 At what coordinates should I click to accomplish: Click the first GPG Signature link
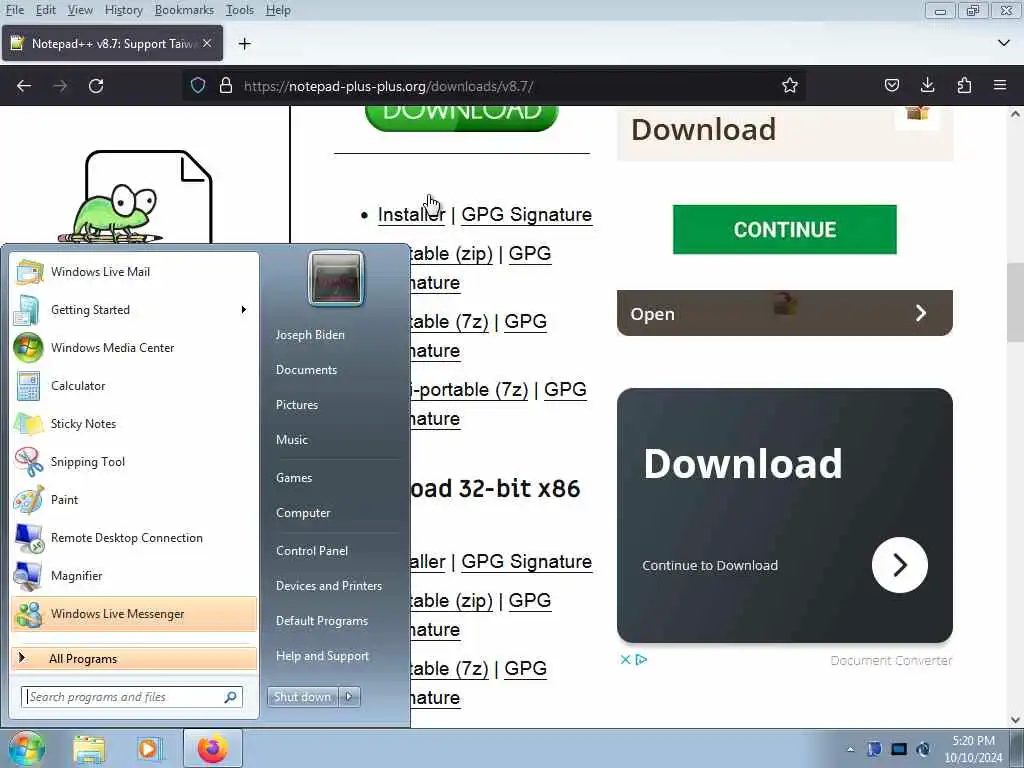click(x=526, y=215)
